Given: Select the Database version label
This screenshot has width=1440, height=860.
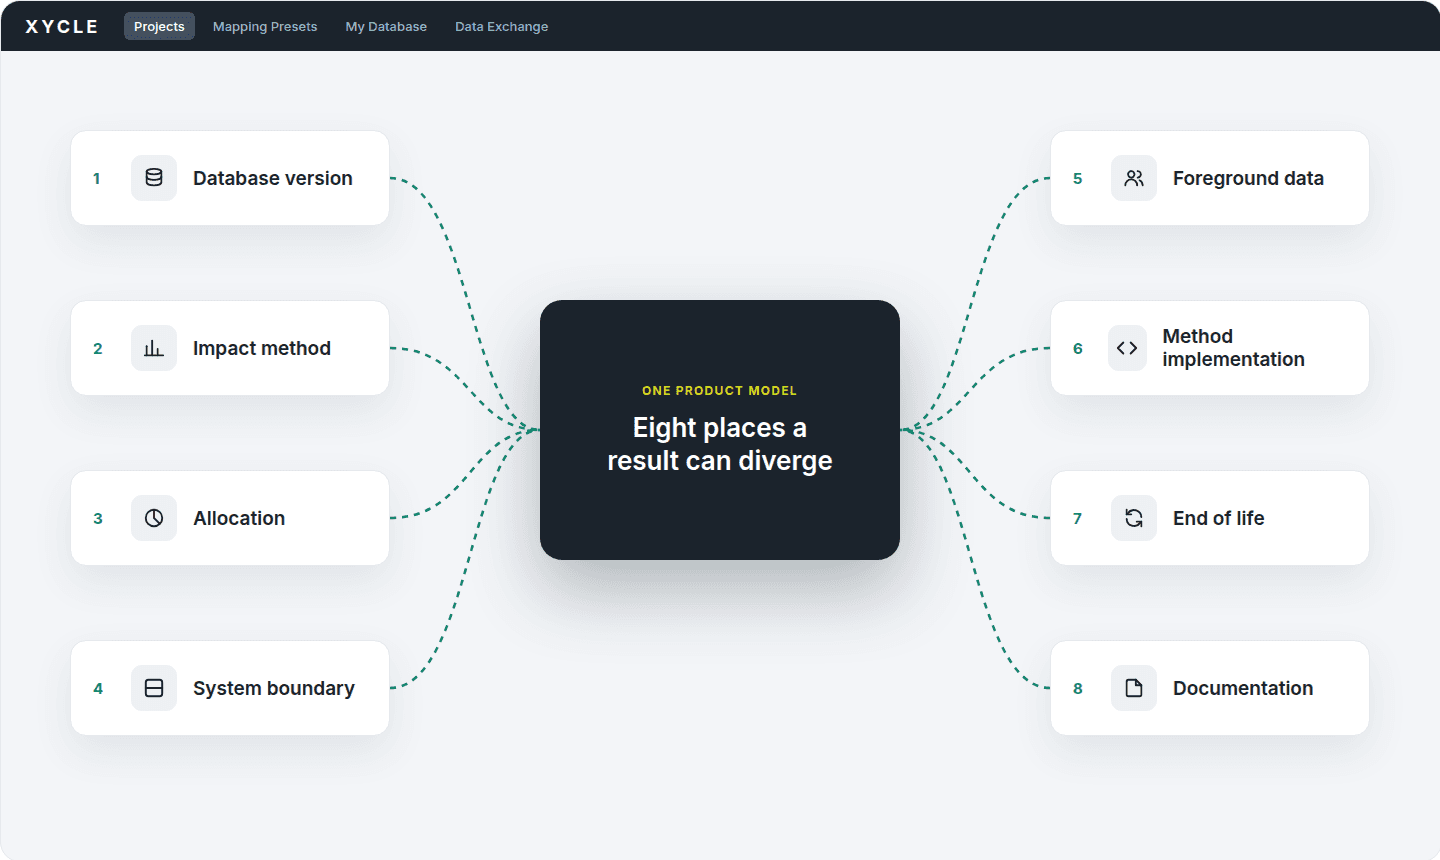Looking at the screenshot, I should coord(273,178).
